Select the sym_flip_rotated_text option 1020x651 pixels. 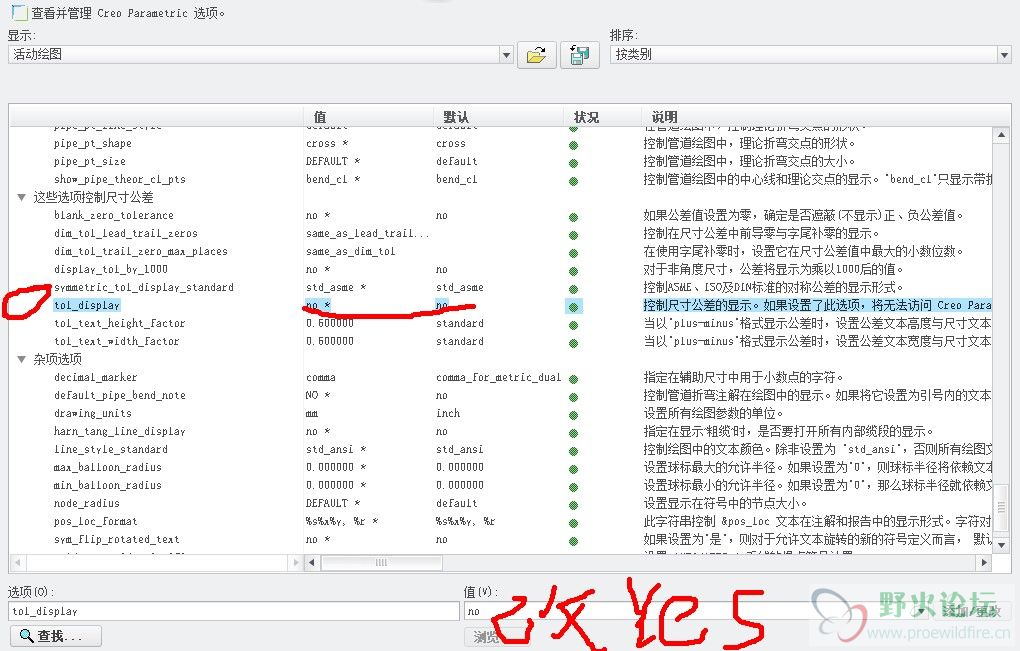pyautogui.click(x=116, y=539)
